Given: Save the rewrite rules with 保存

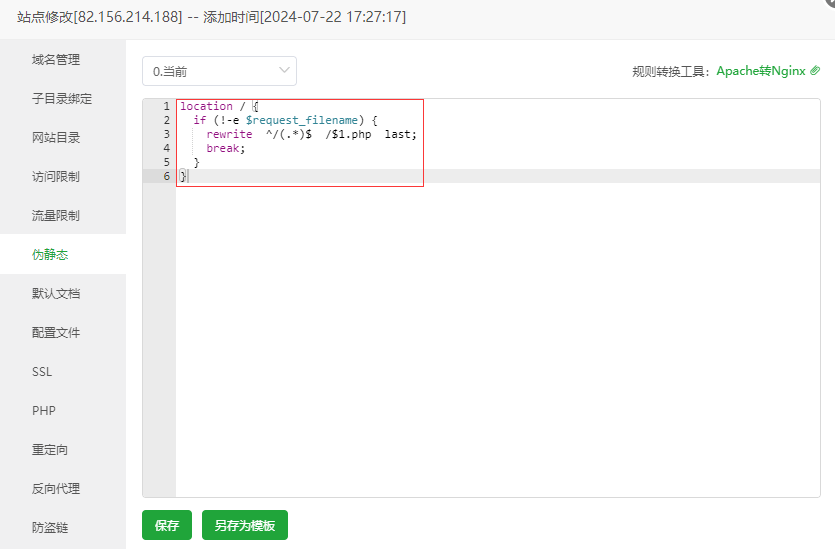Looking at the screenshot, I should pyautogui.click(x=167, y=525).
